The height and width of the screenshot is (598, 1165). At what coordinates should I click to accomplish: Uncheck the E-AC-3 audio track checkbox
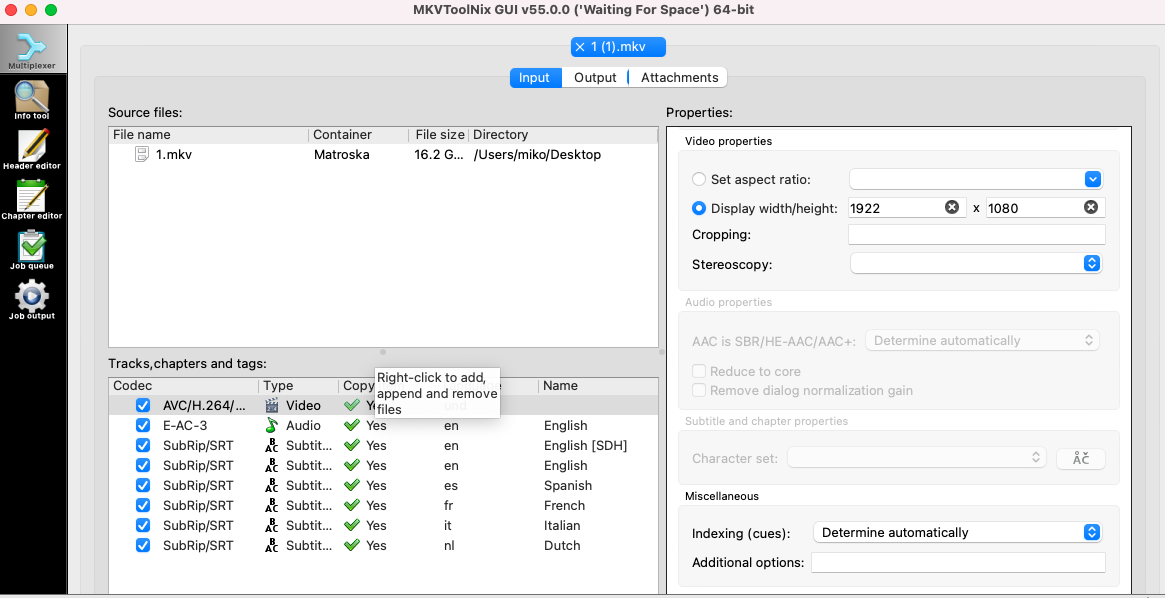(x=143, y=426)
